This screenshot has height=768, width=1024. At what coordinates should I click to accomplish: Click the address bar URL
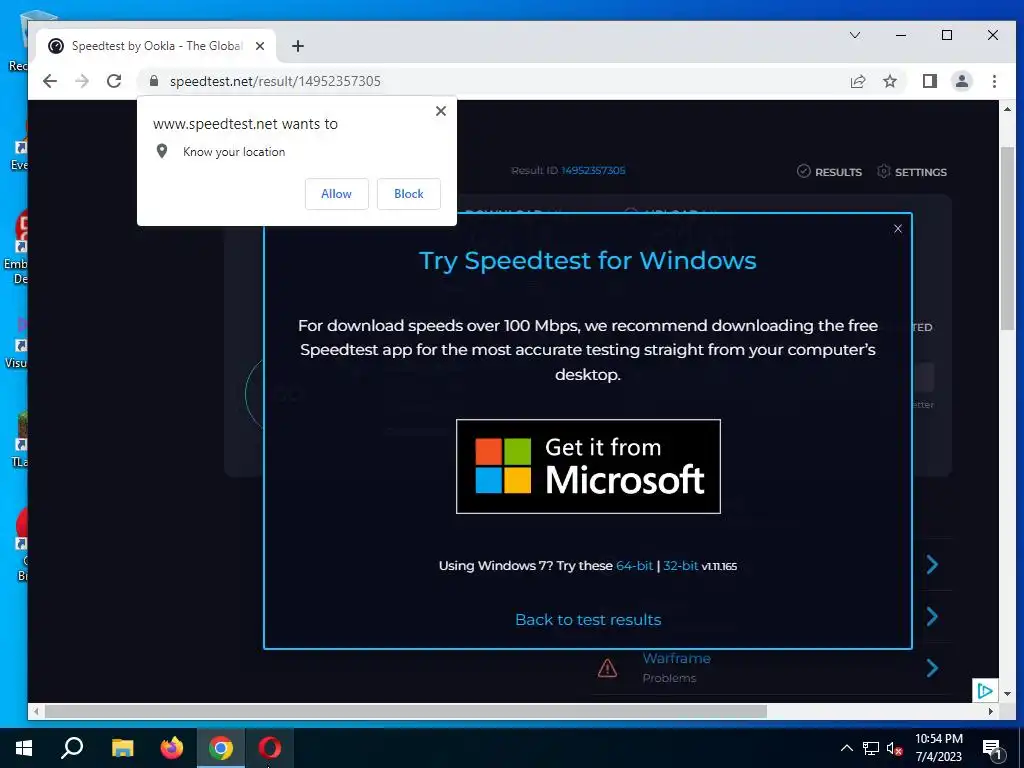(x=275, y=81)
